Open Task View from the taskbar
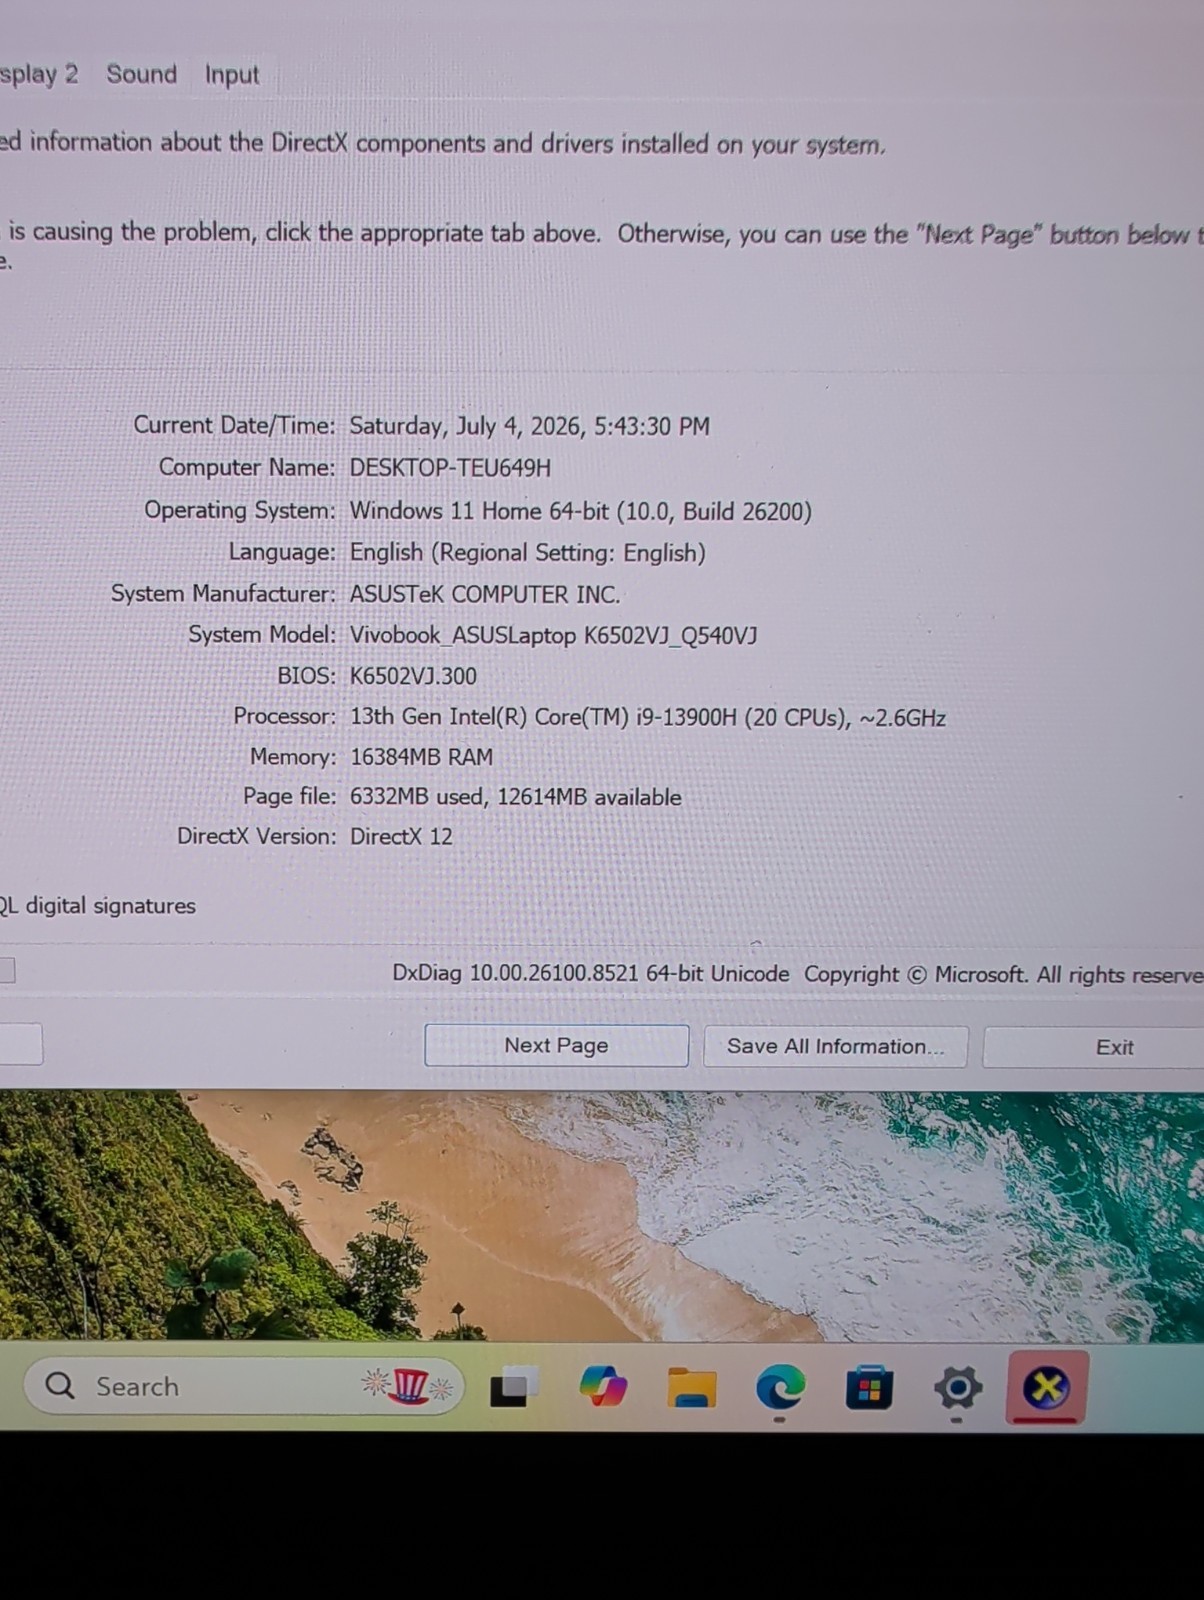The height and width of the screenshot is (1600, 1204). point(514,1387)
